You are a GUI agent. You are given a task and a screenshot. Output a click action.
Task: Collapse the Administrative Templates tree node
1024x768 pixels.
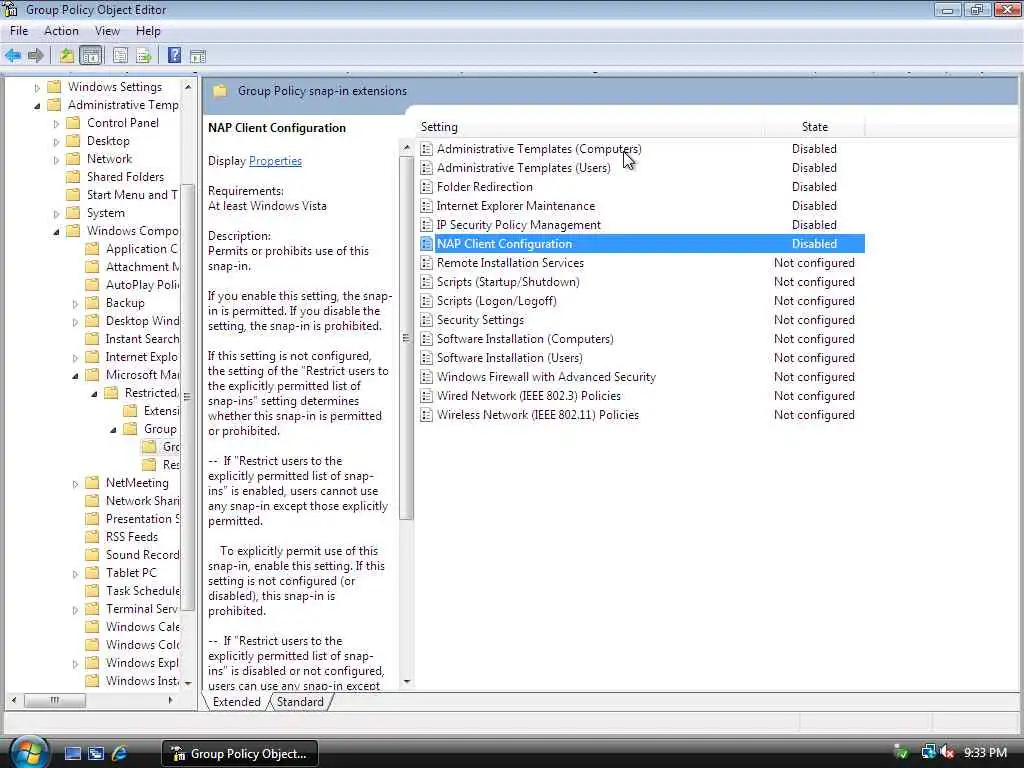tap(37, 106)
